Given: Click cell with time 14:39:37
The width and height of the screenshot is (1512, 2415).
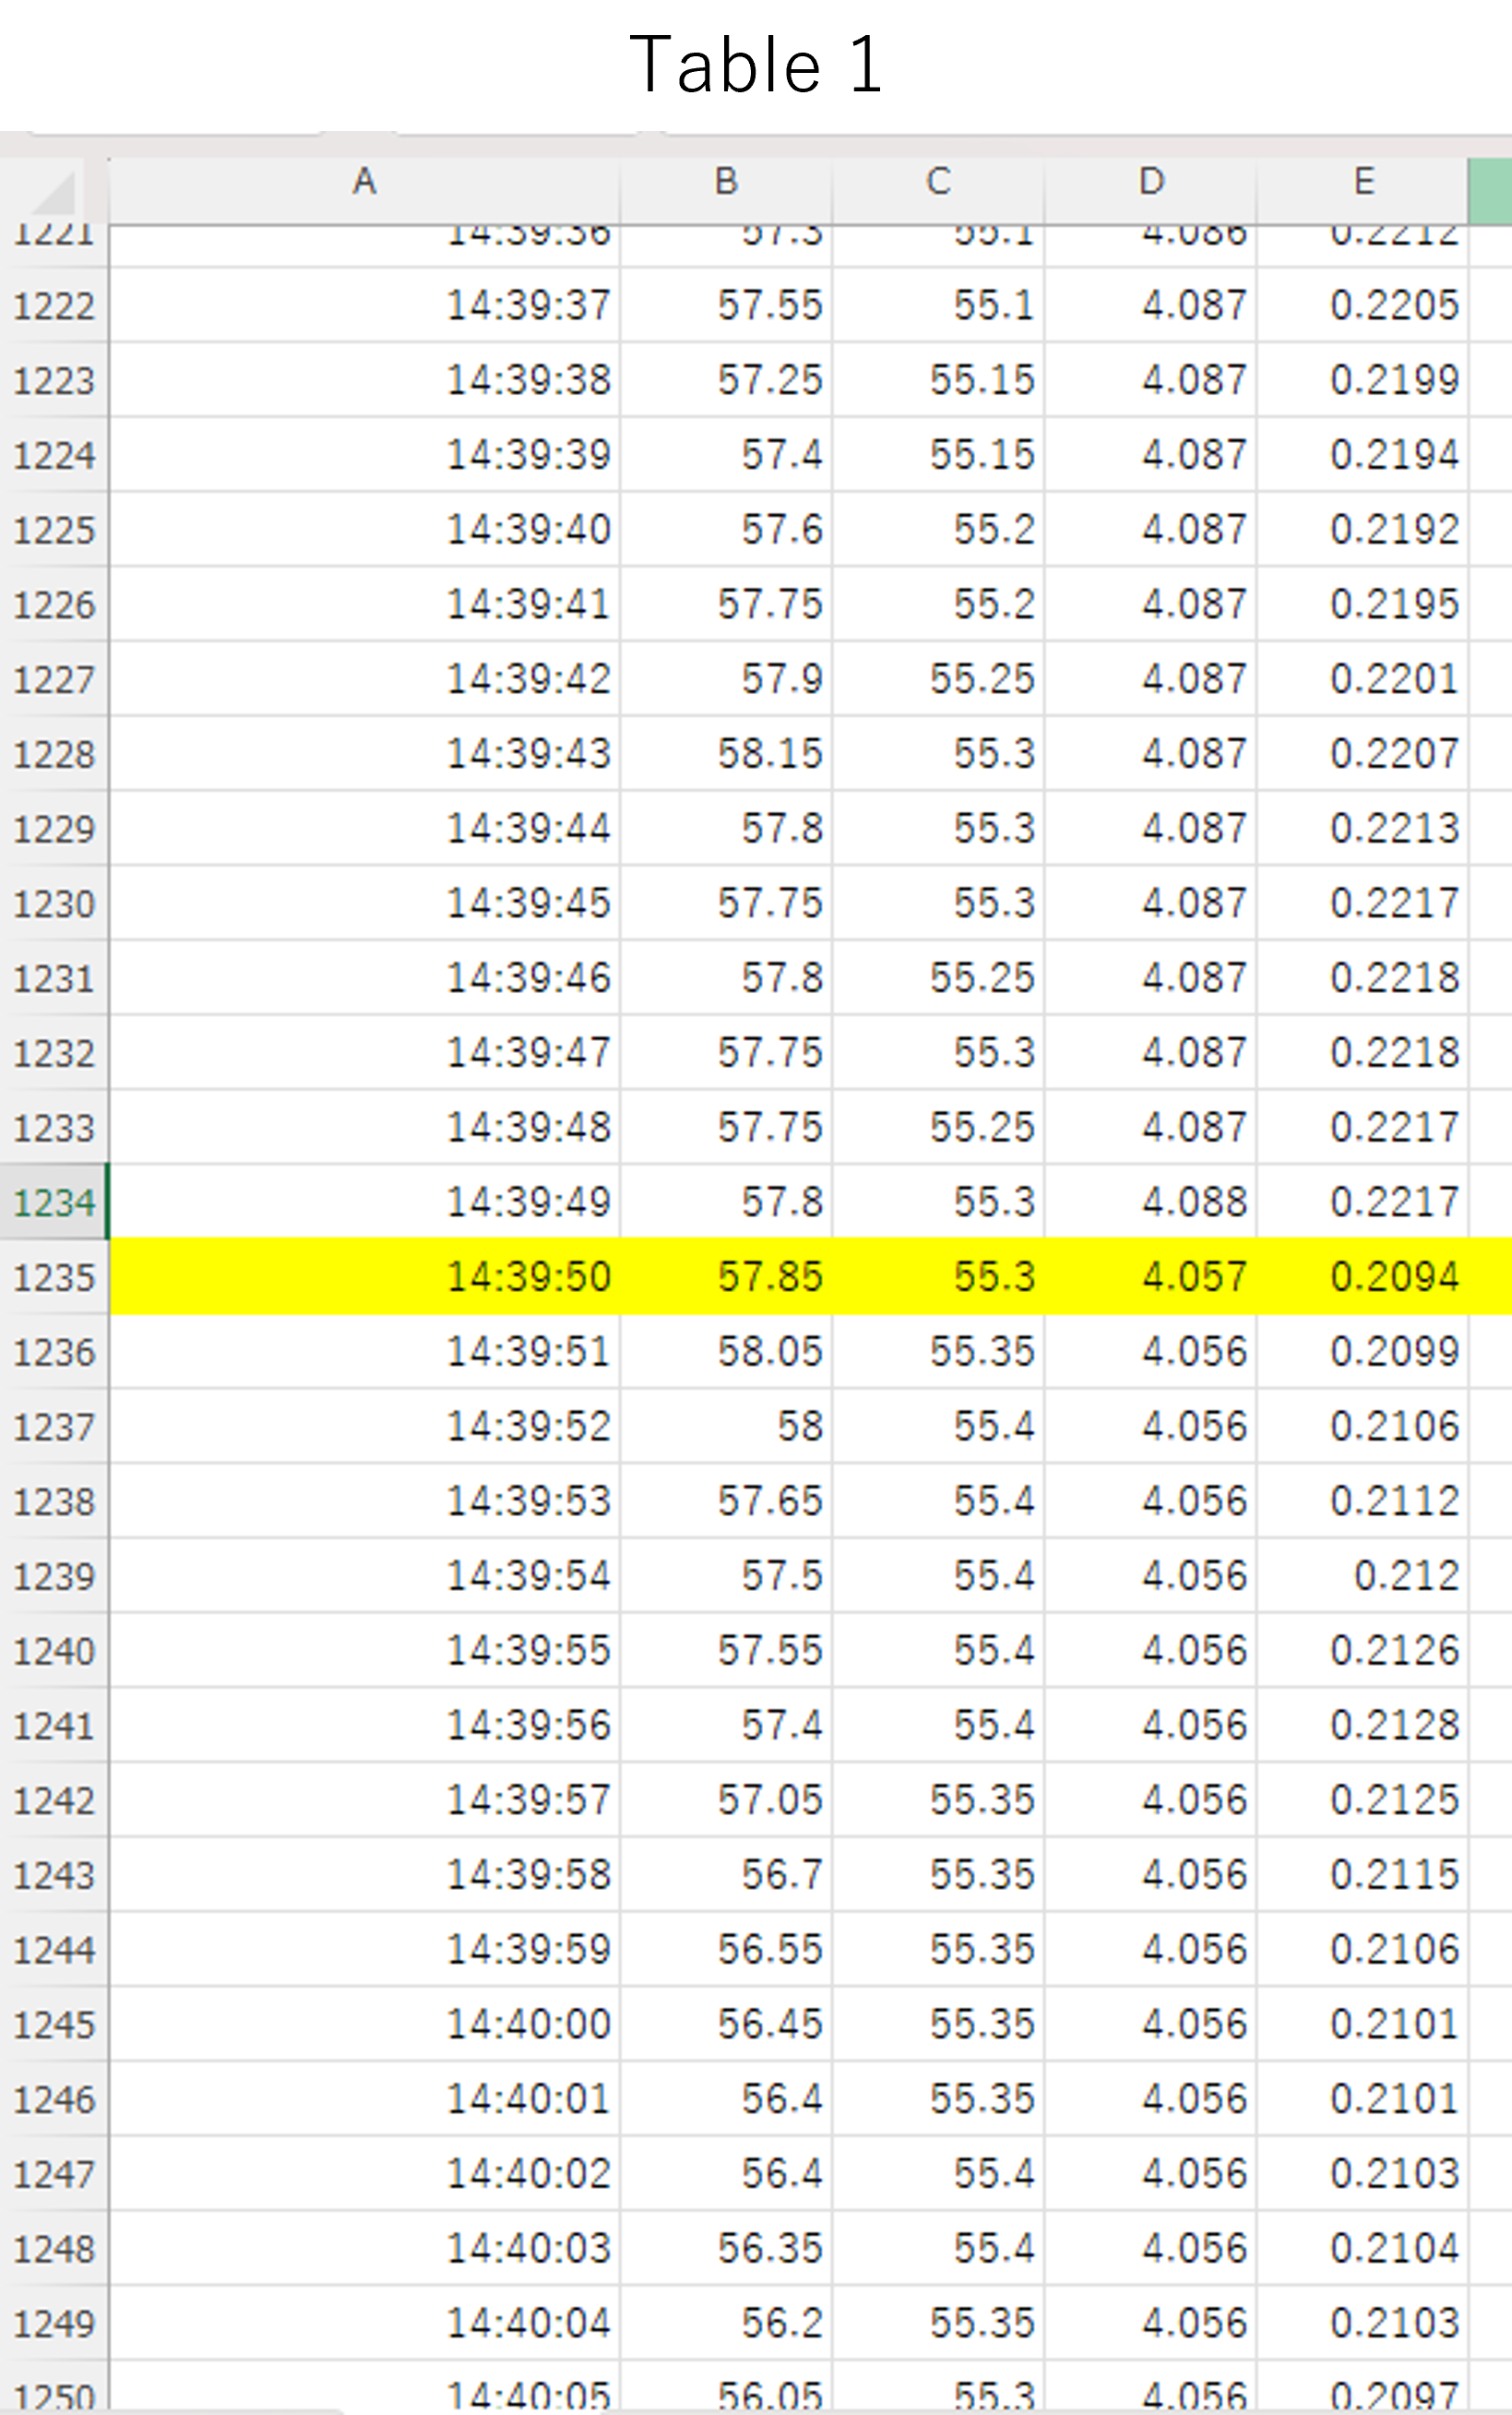Looking at the screenshot, I should point(365,305).
